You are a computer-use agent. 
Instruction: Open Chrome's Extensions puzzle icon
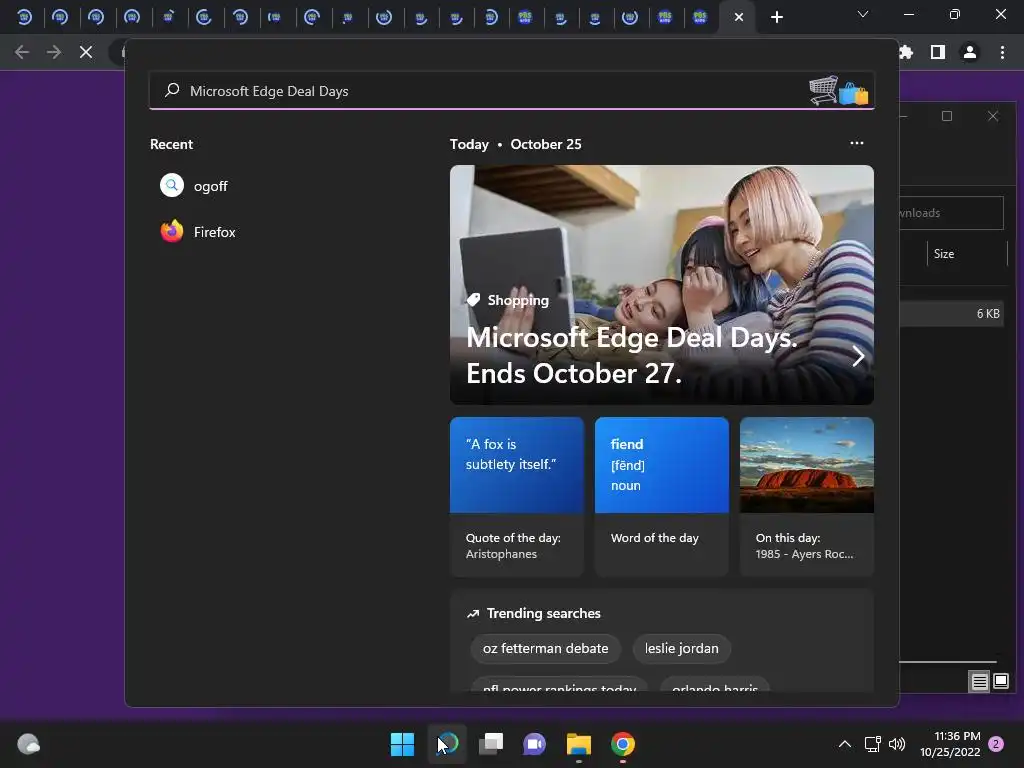click(906, 52)
